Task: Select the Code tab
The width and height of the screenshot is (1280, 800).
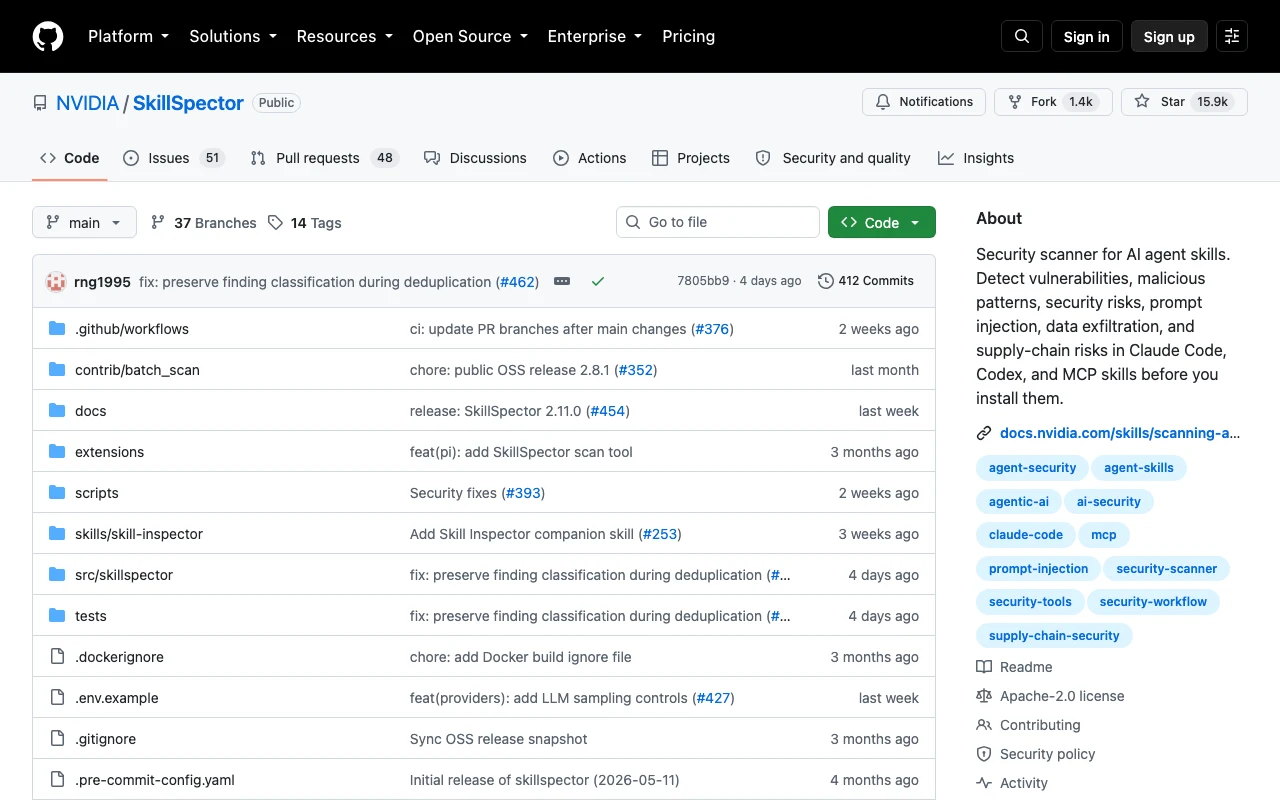Action: point(70,158)
